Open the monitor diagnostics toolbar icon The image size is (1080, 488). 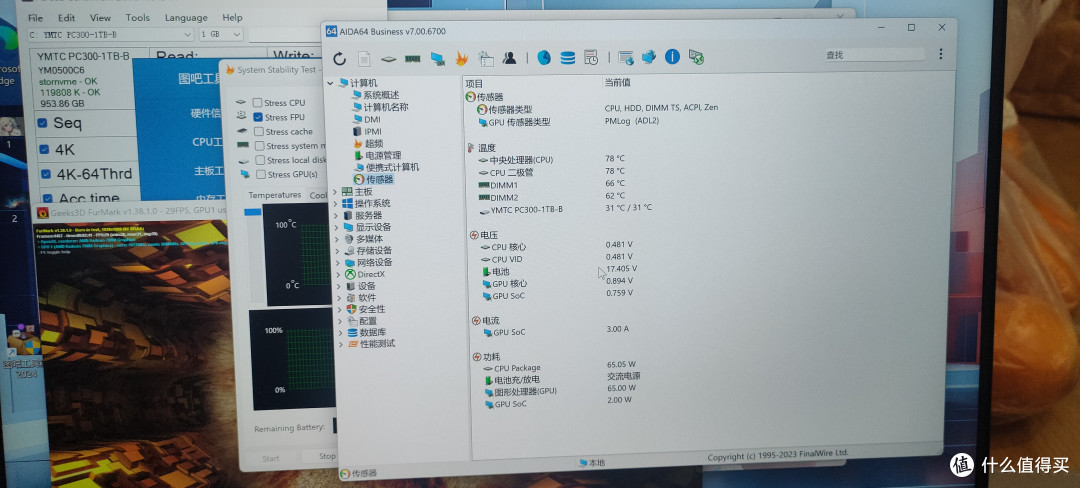click(437, 59)
